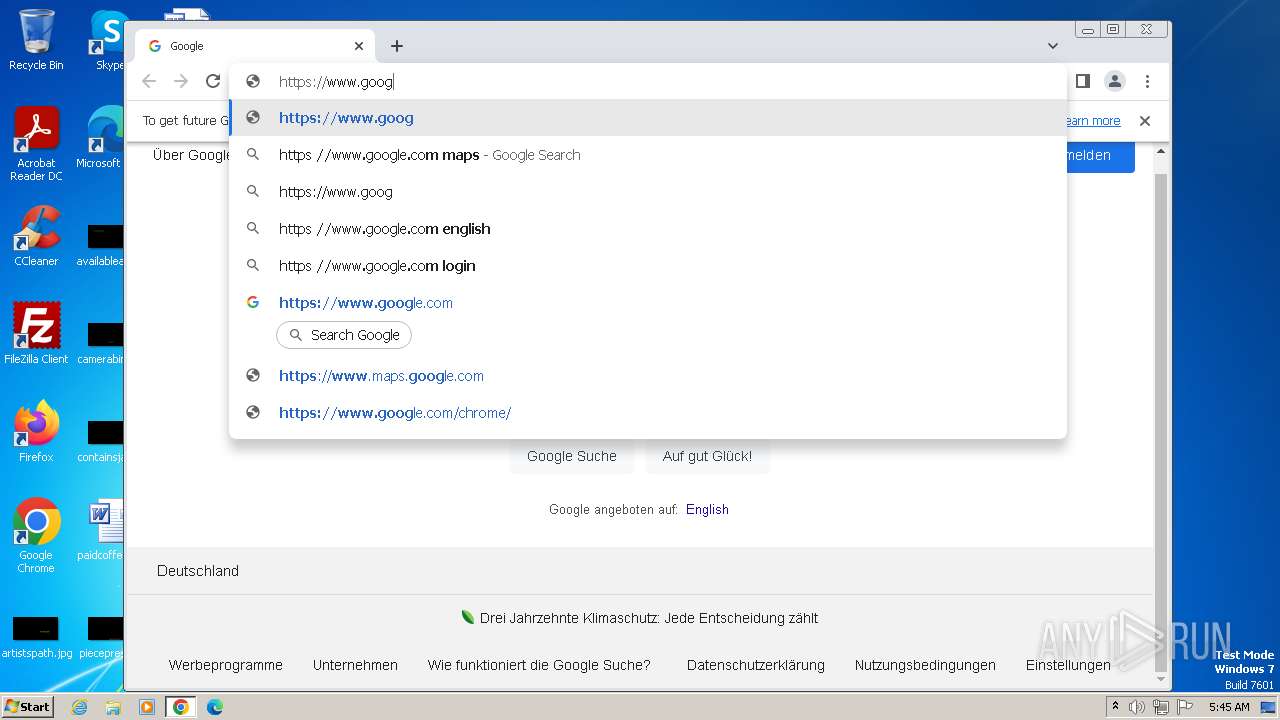The width and height of the screenshot is (1280, 720).
Task: Open the Acrobat Reader DC desktop icon
Action: 36,145
